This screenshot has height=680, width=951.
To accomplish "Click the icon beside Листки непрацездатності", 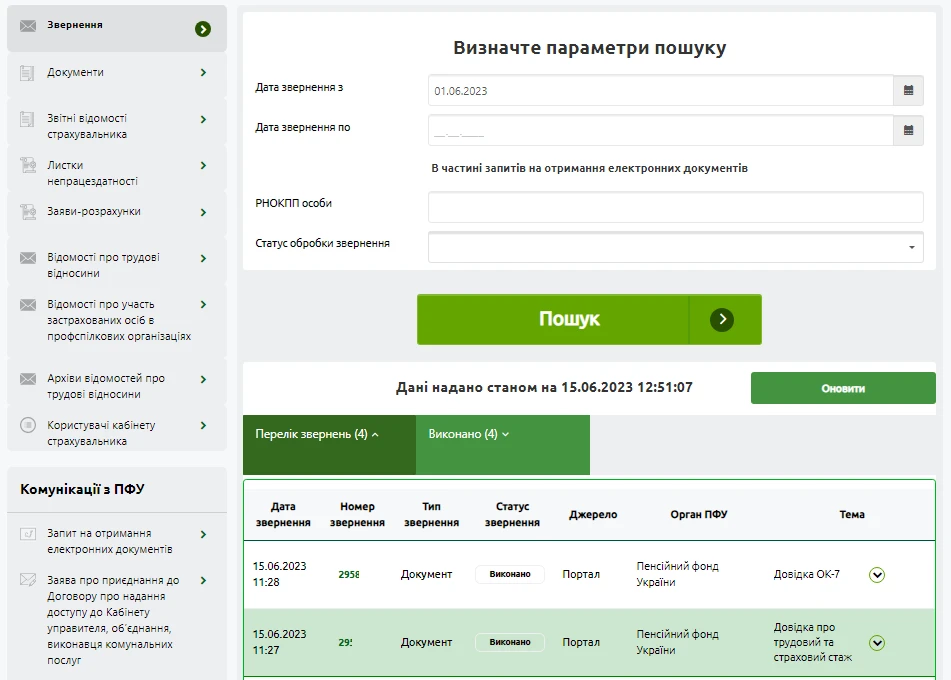I will coord(28,166).
